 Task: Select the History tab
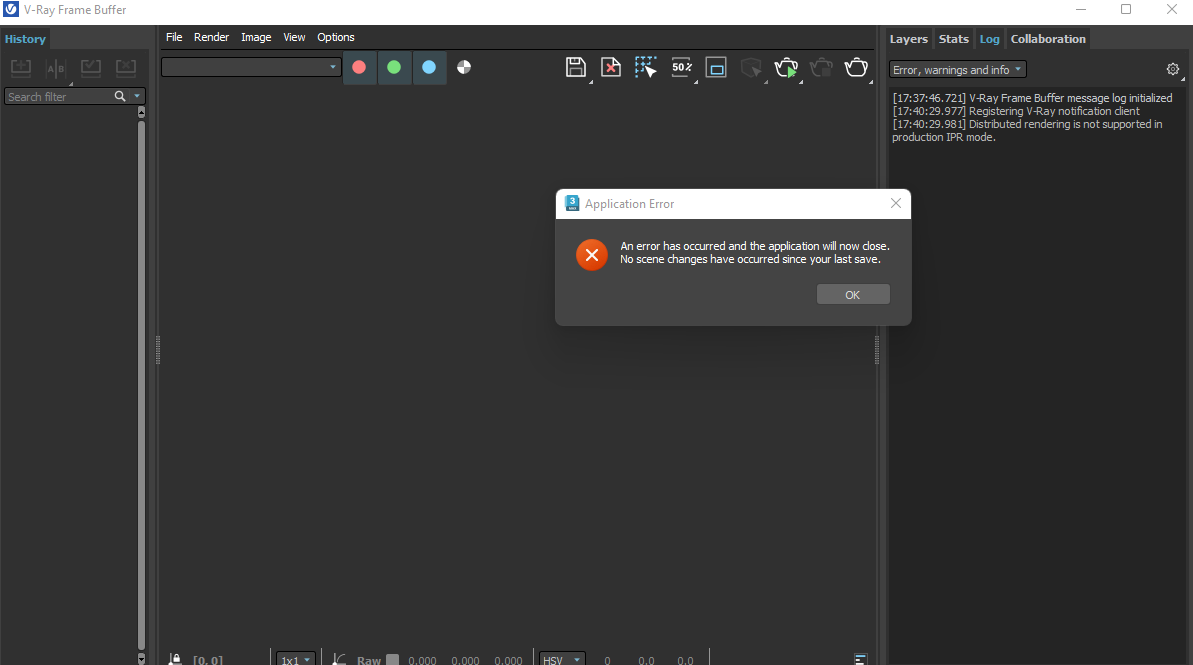(x=25, y=39)
